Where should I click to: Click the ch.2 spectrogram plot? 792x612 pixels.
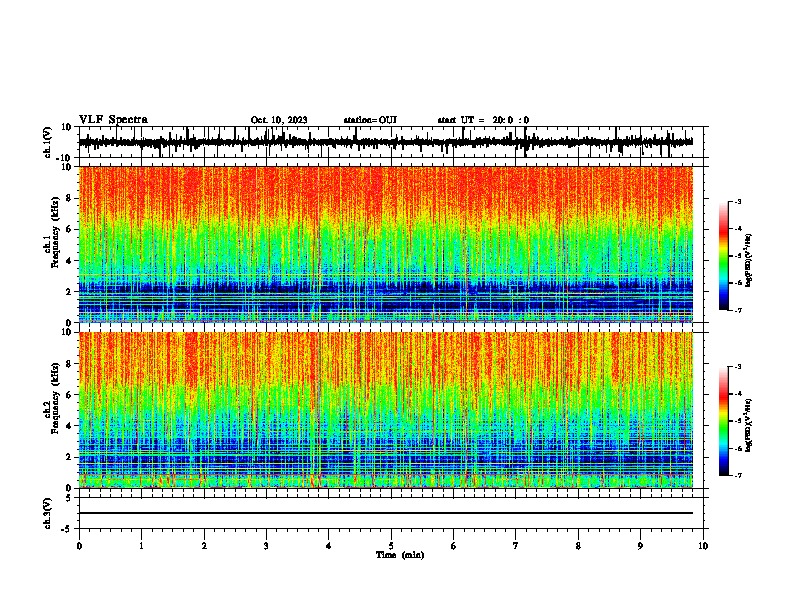click(386, 410)
